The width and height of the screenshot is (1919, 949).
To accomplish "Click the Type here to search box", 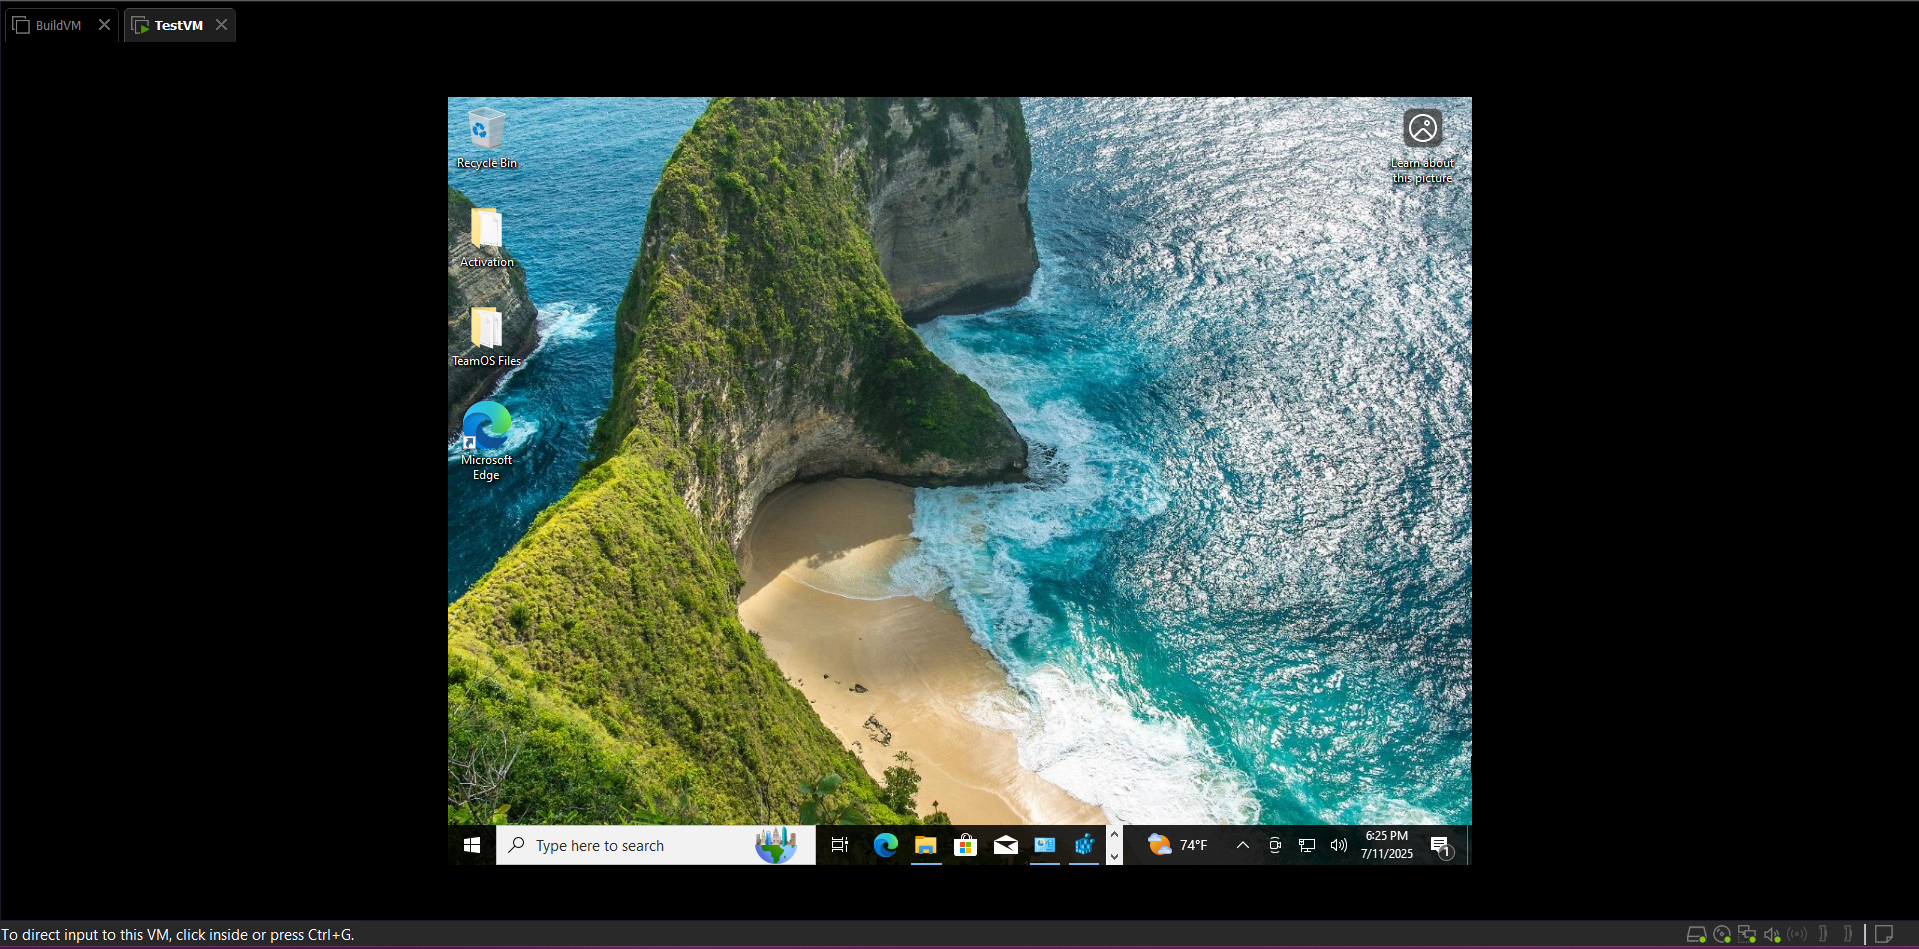I will 656,846.
